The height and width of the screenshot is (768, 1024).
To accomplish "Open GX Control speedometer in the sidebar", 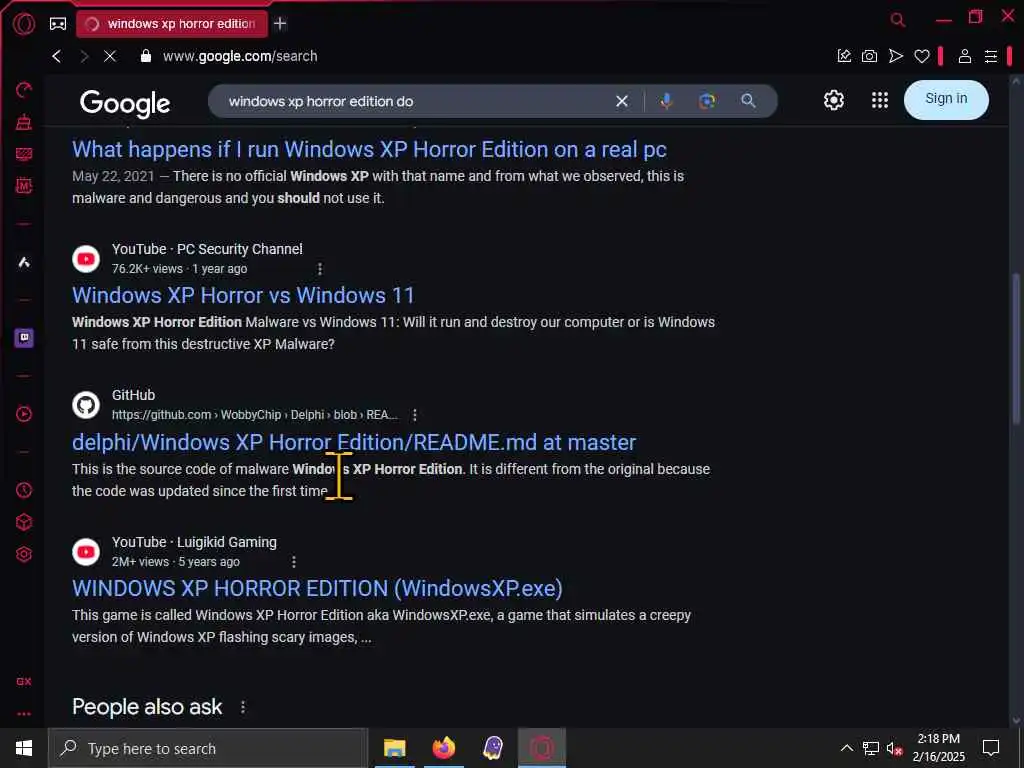I will (24, 90).
